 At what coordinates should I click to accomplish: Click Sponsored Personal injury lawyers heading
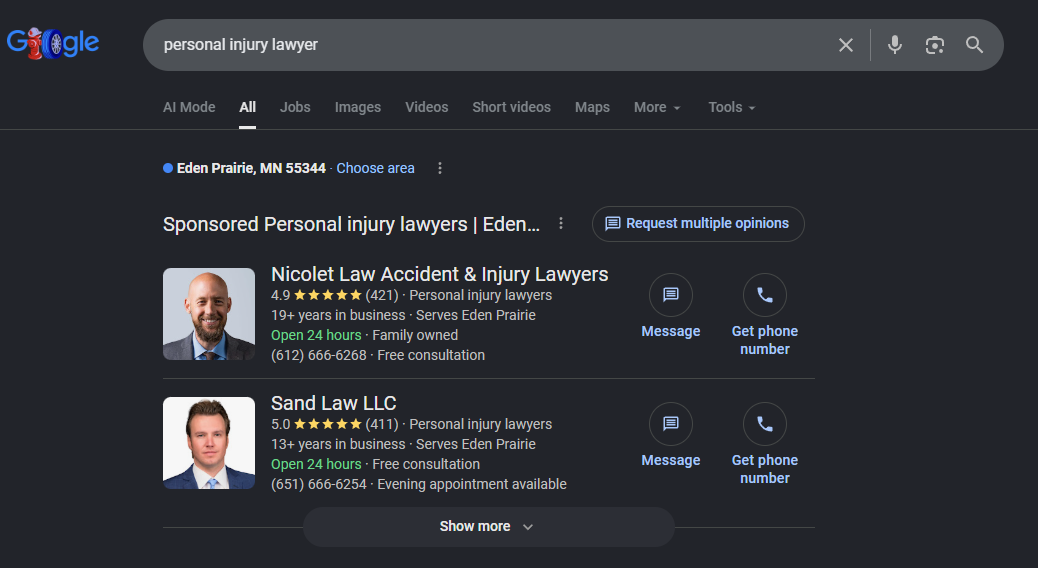pos(352,224)
